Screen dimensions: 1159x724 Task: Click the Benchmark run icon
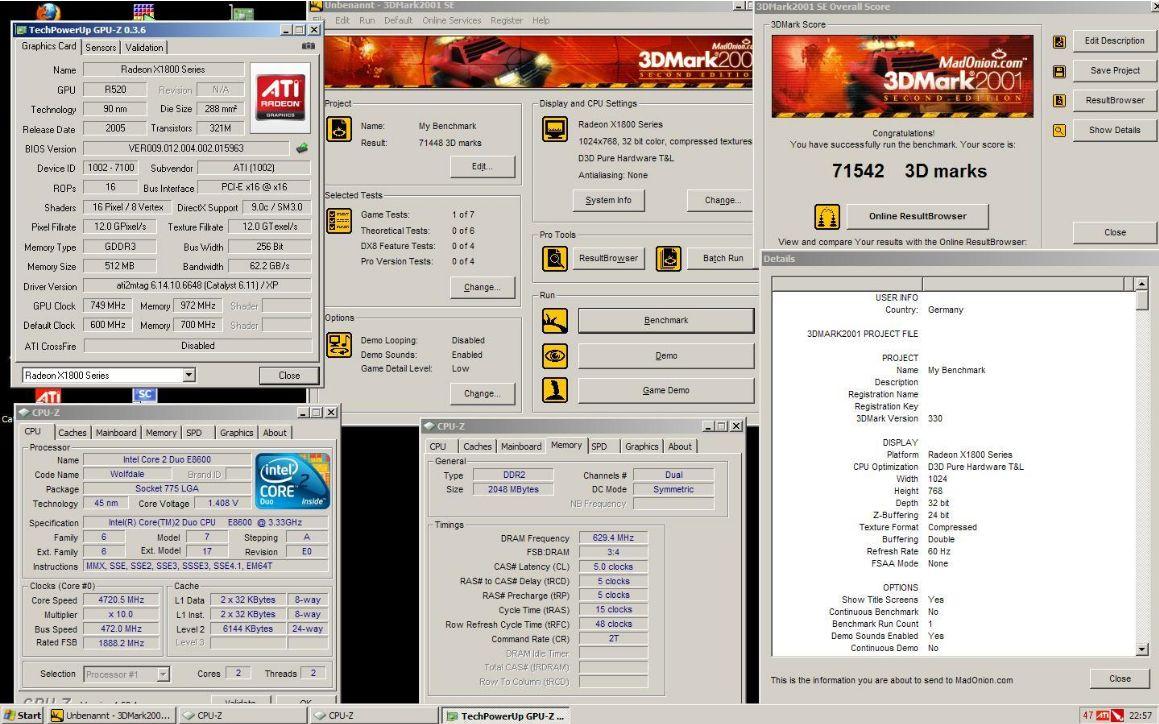[555, 320]
